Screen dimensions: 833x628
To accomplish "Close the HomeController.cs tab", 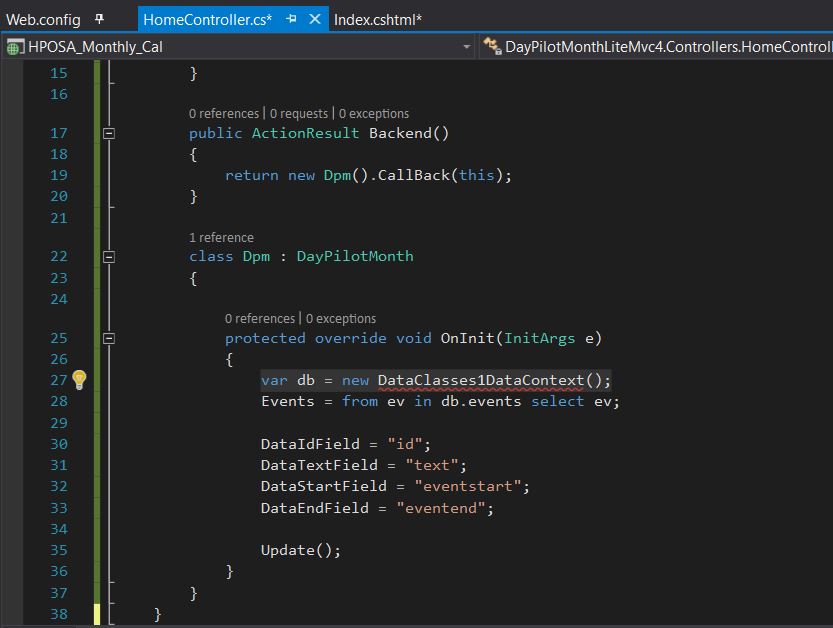I will click(314, 19).
